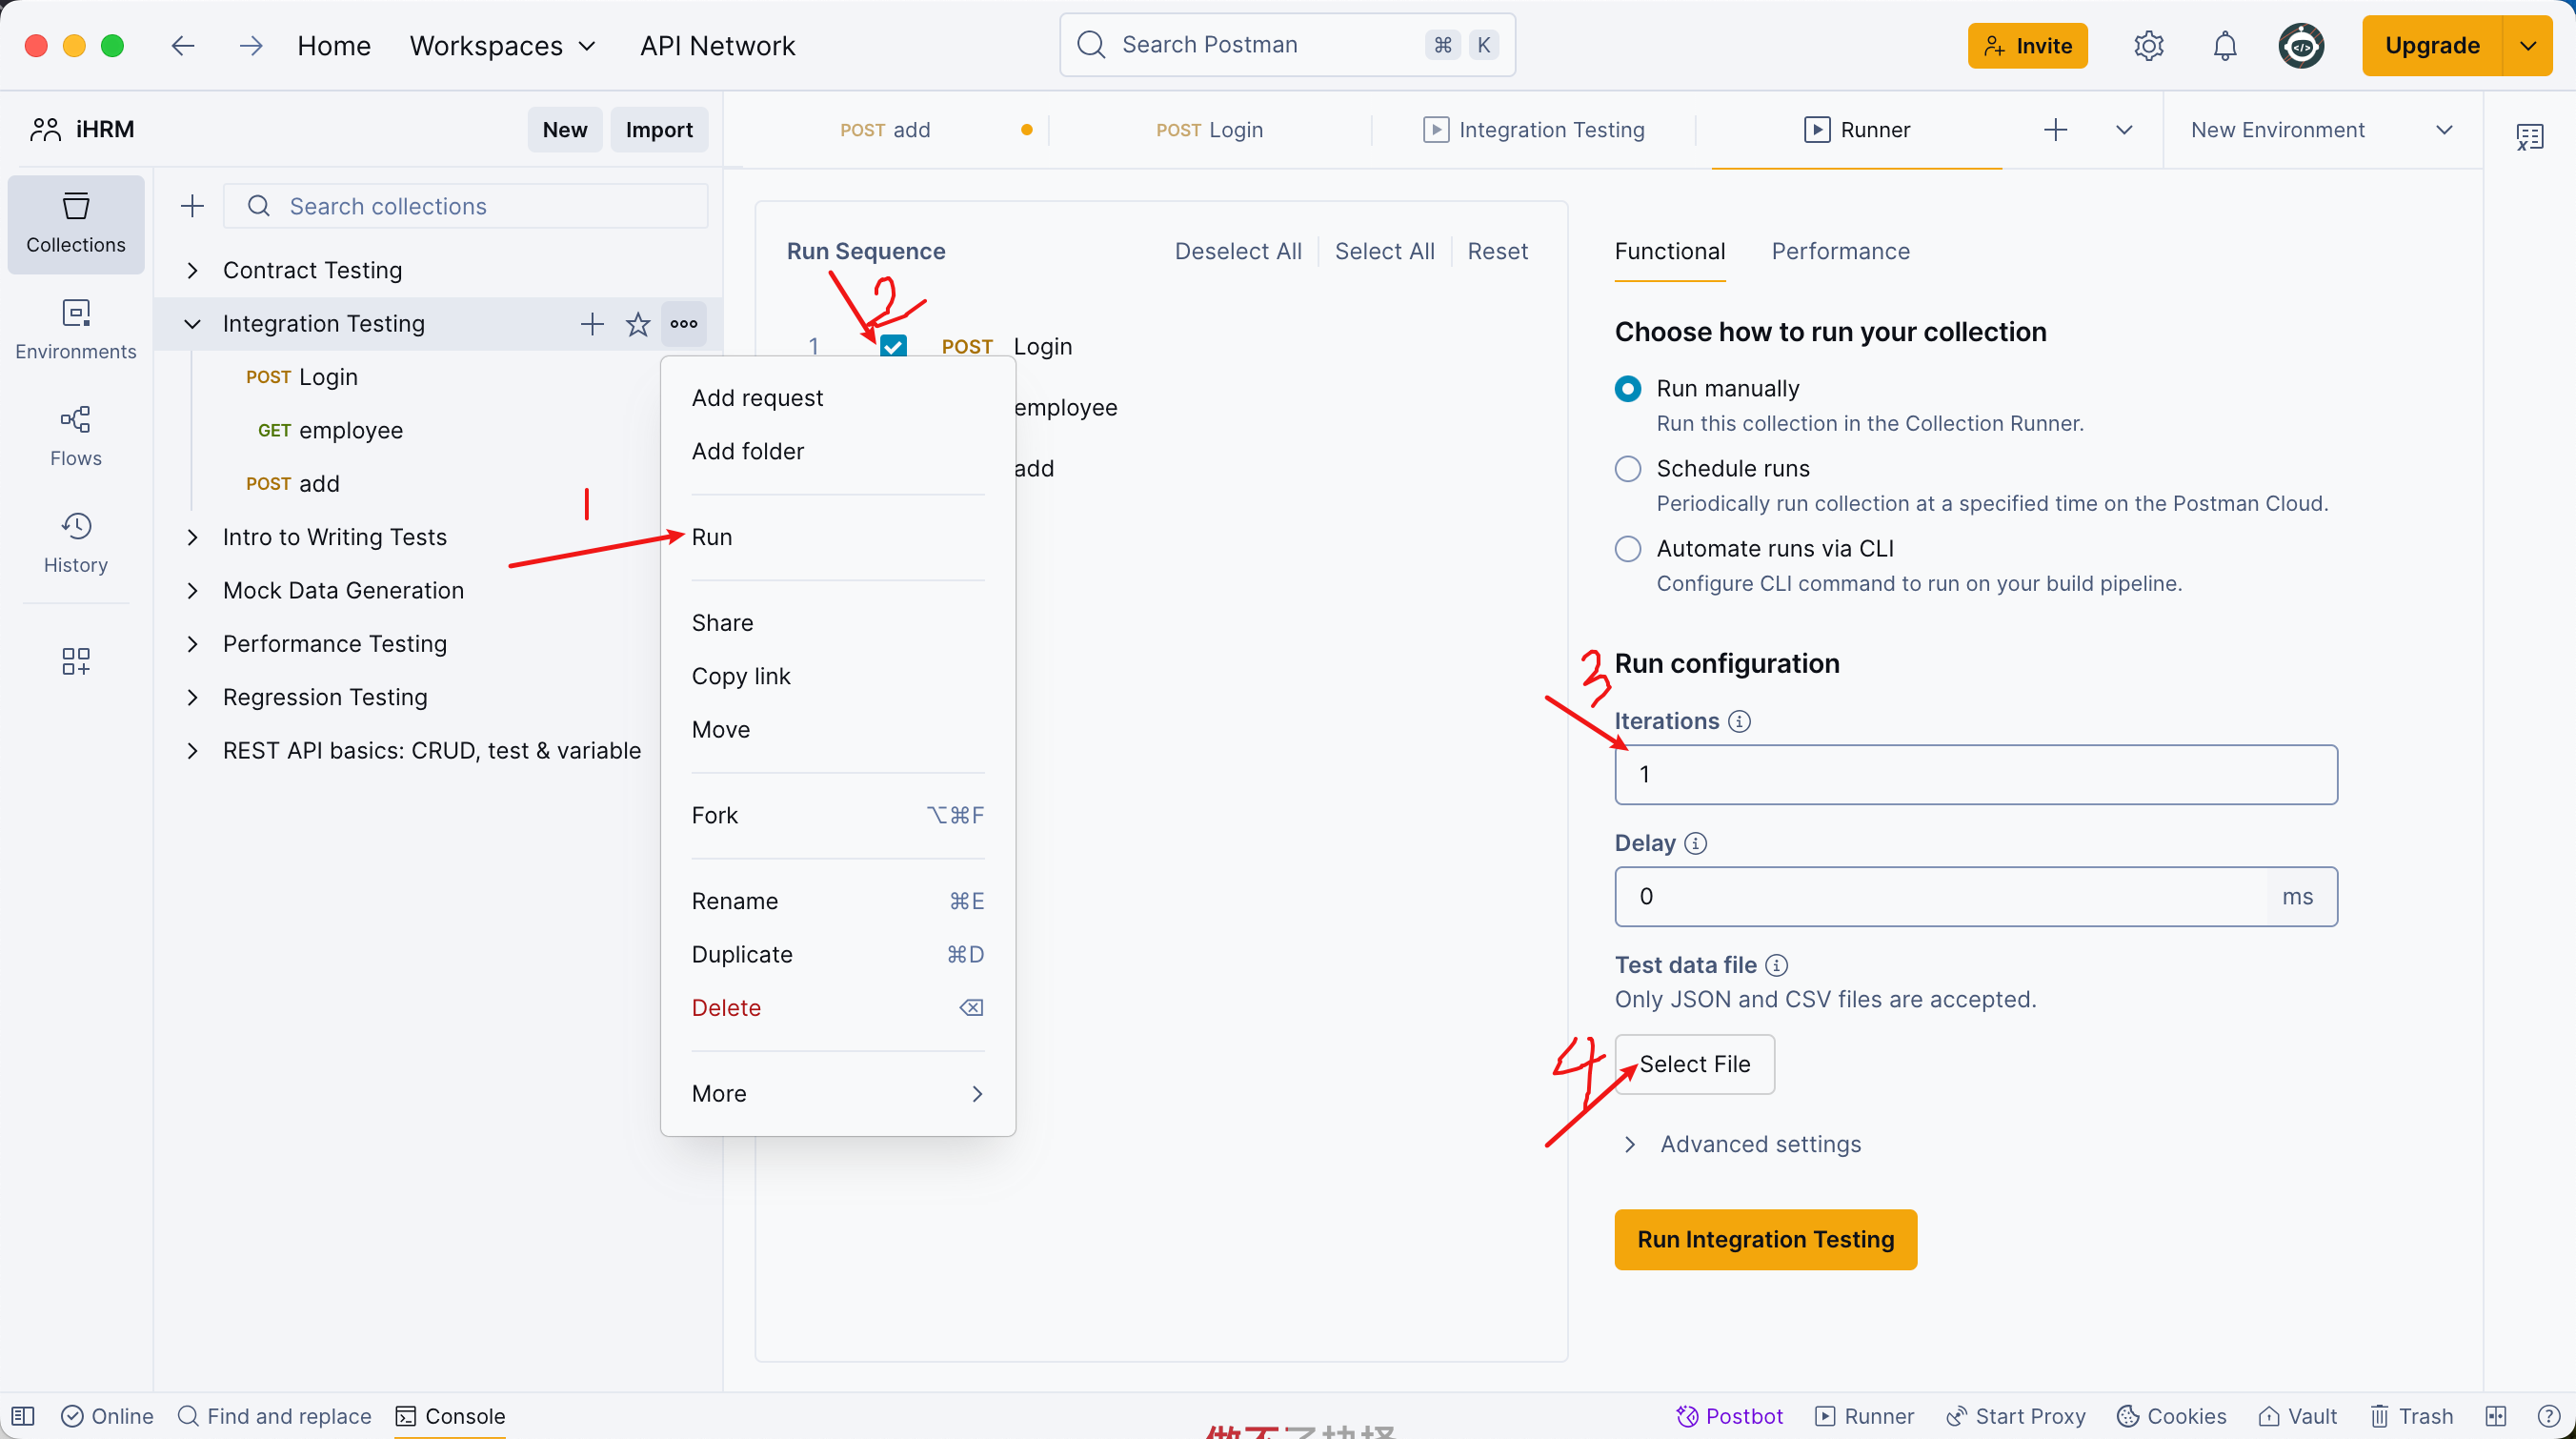Star the Integration Testing collection
Screen dimensions: 2576x1439
(637, 324)
